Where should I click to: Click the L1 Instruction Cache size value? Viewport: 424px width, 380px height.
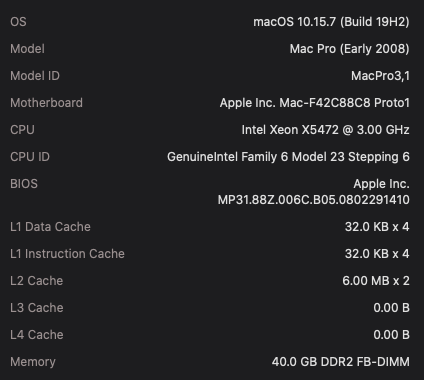[377, 254]
